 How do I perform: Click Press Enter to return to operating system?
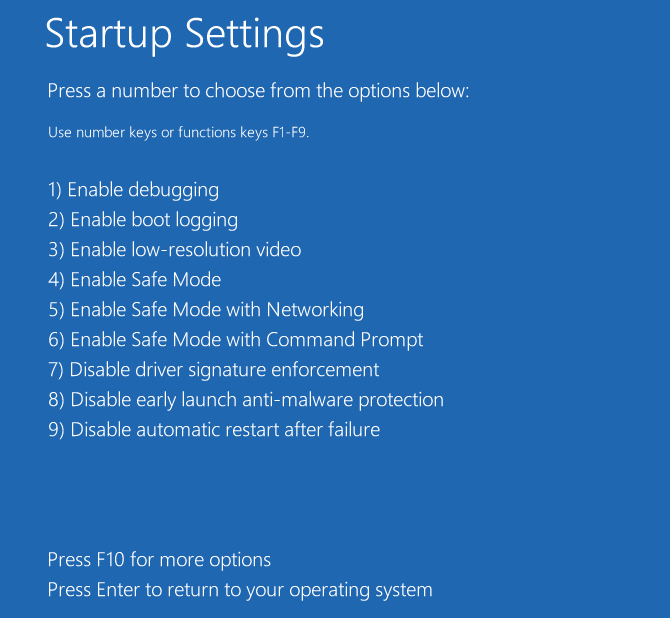tap(240, 590)
